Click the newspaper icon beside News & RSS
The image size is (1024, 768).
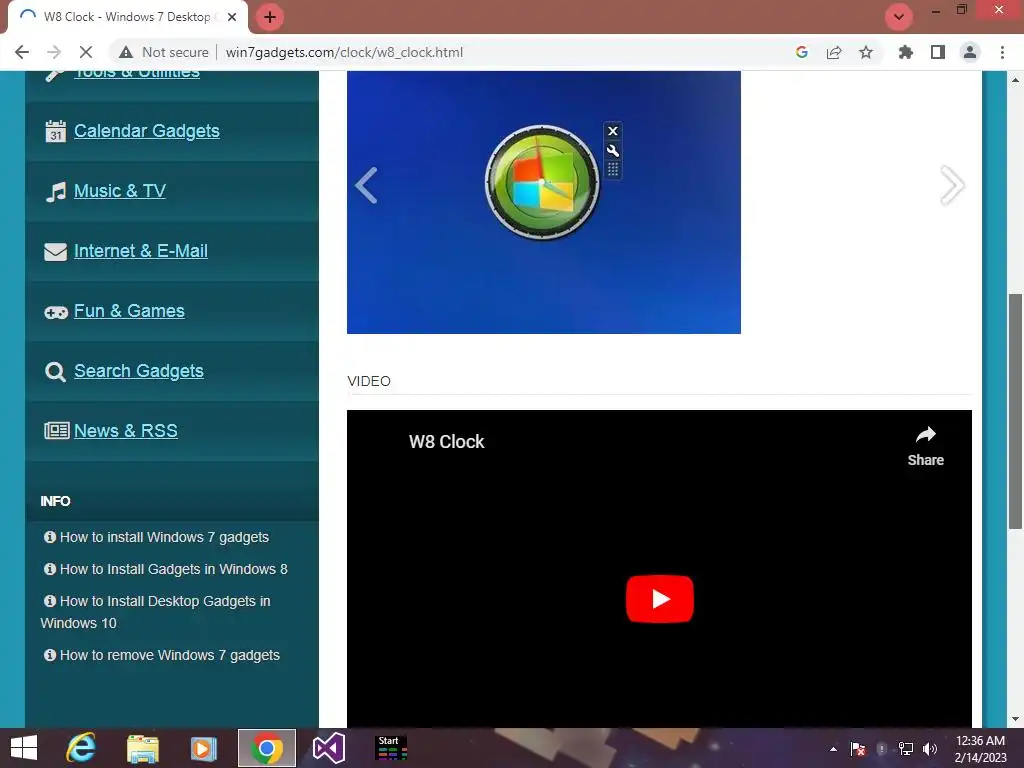56,430
